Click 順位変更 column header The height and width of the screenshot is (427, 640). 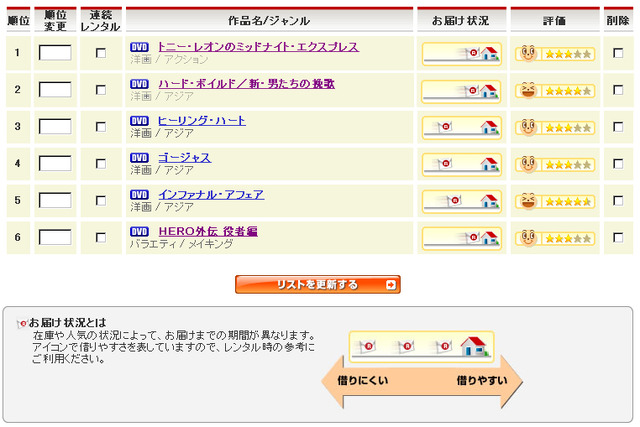(55, 20)
